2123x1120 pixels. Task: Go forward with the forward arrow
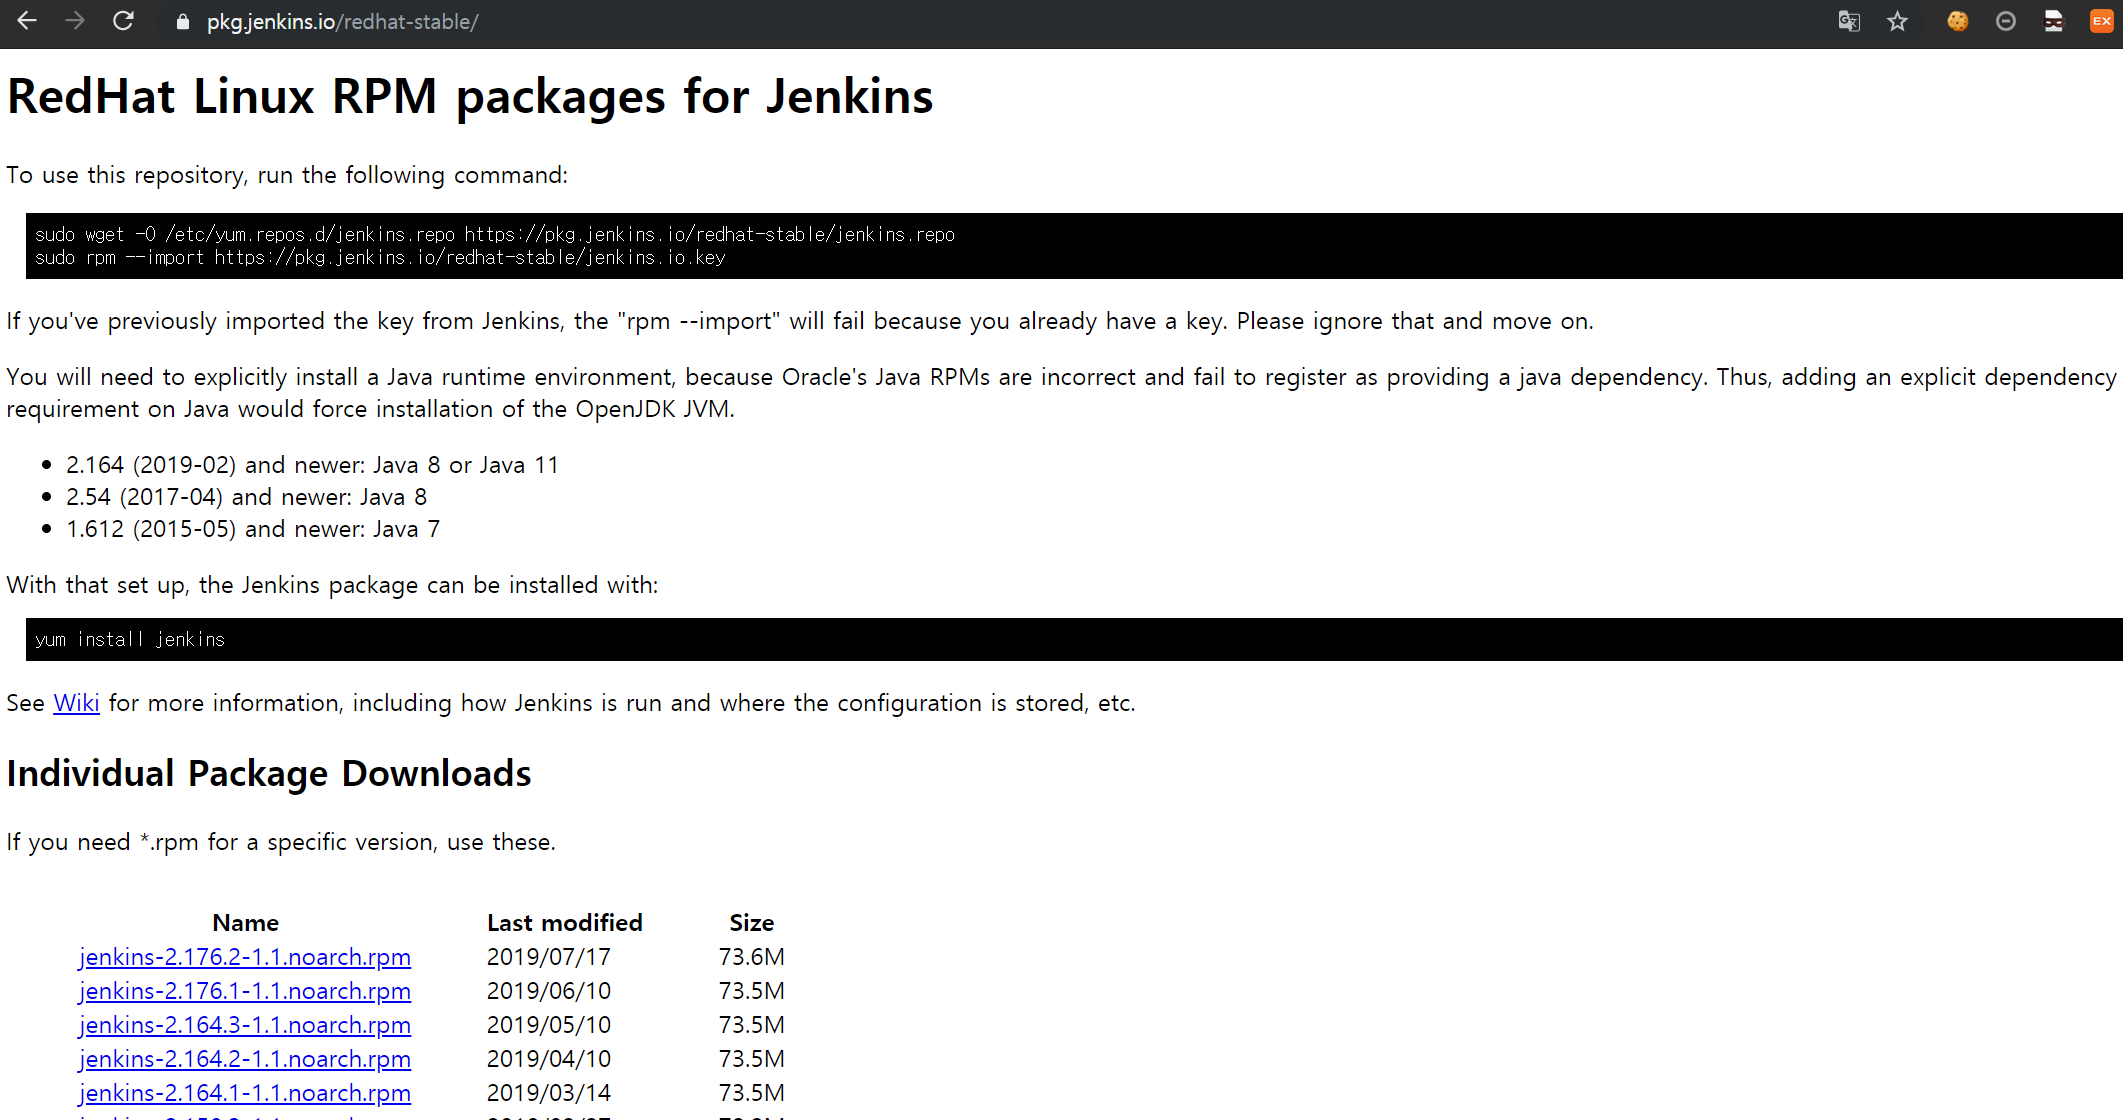click(75, 21)
